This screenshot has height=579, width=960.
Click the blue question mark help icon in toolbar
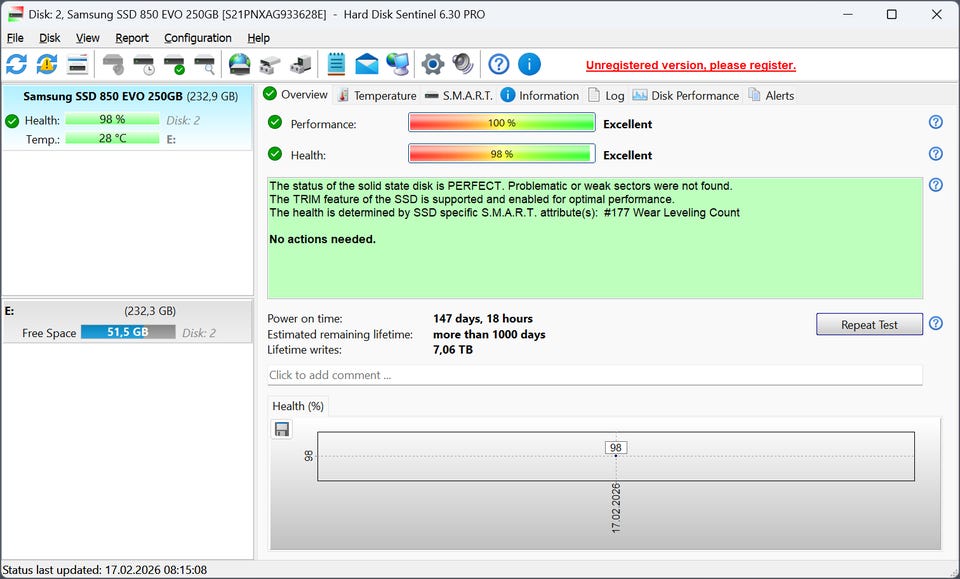coord(498,65)
